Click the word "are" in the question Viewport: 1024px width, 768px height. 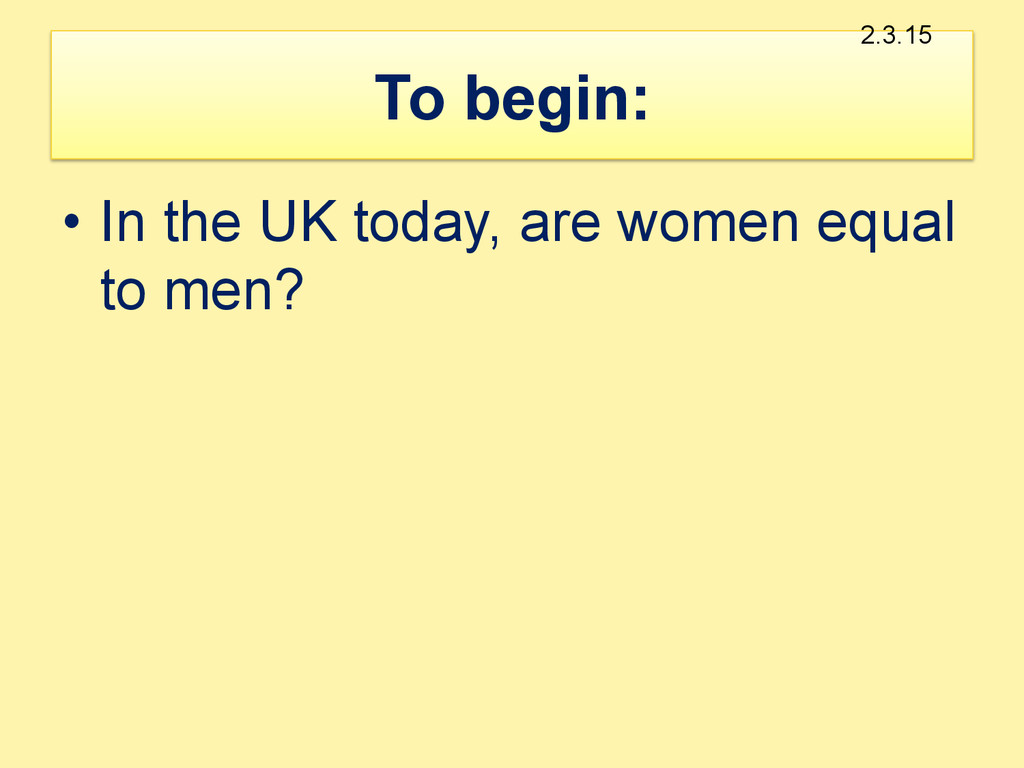pyautogui.click(x=560, y=225)
